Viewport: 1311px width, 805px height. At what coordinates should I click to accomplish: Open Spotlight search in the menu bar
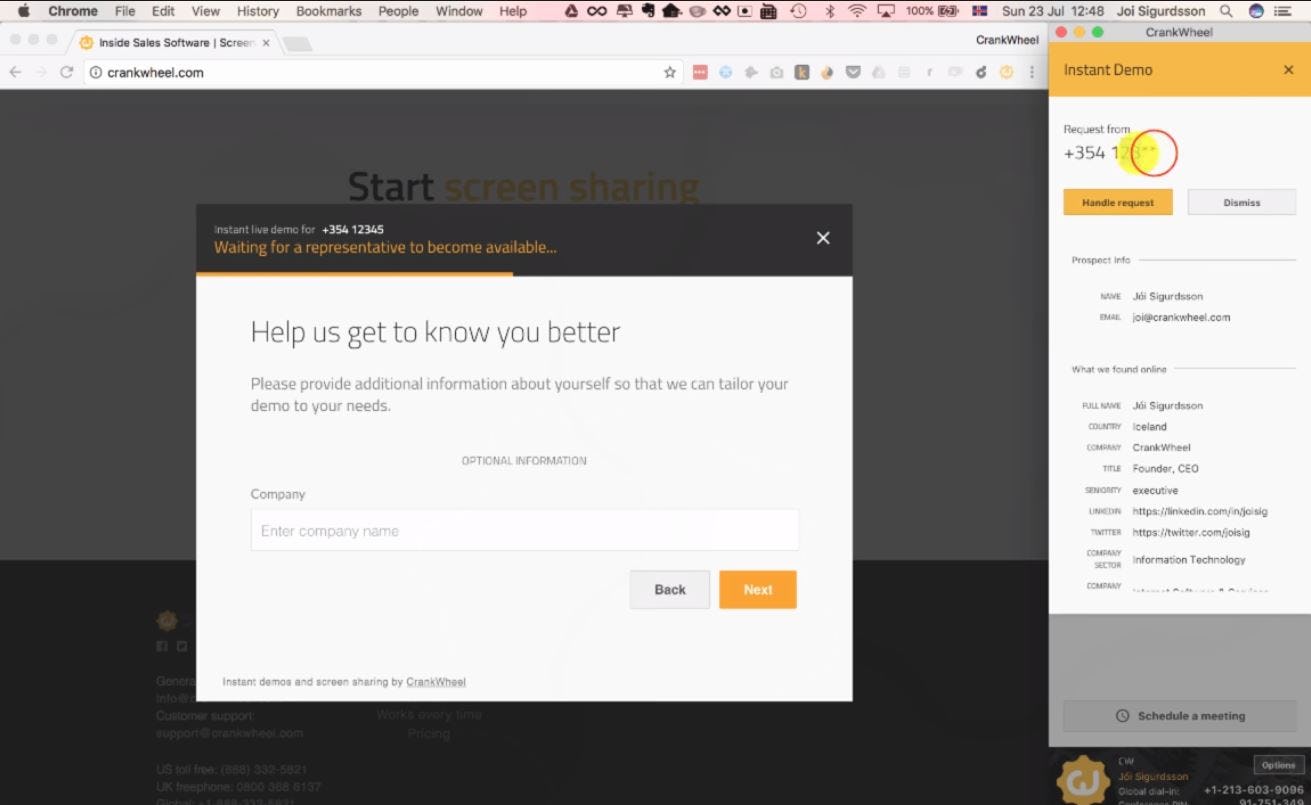click(1227, 11)
